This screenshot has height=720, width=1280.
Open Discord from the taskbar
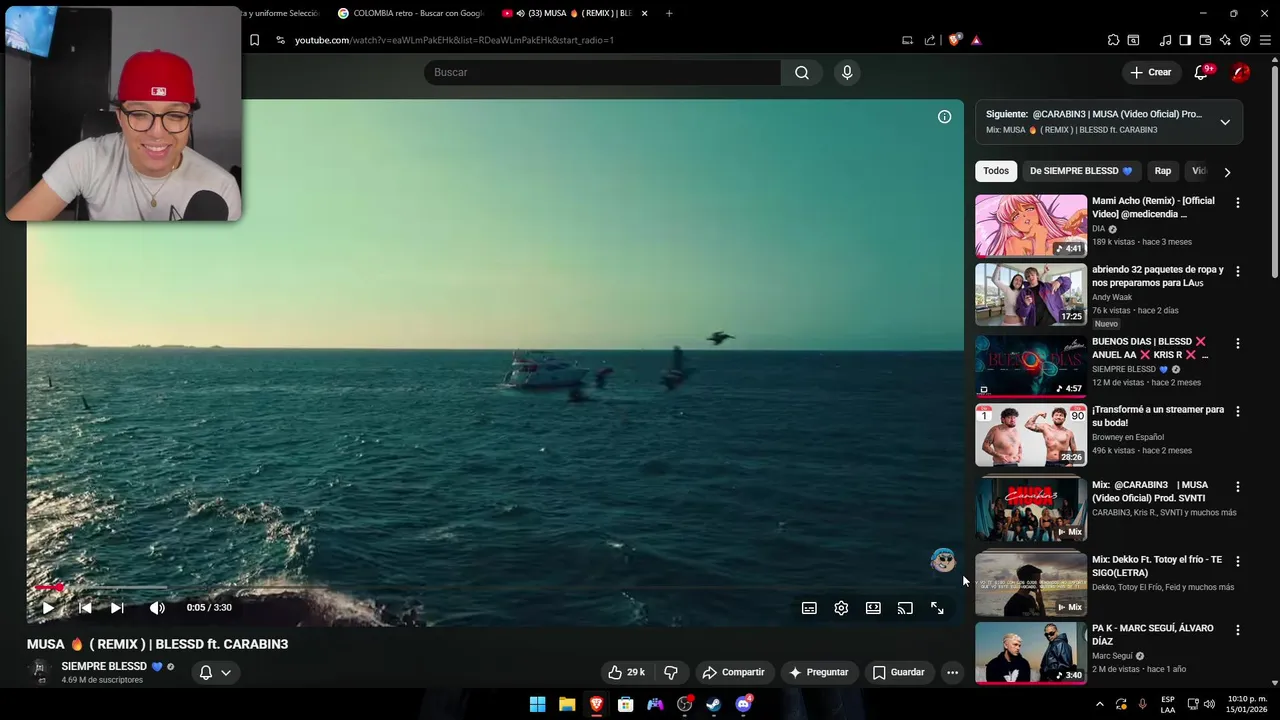point(743,704)
